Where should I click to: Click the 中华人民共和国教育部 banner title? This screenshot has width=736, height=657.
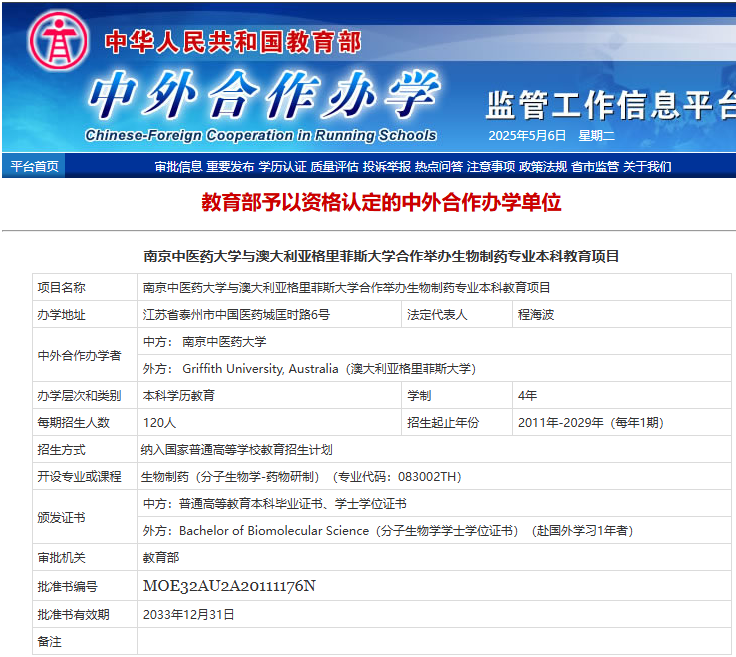pyautogui.click(x=233, y=42)
